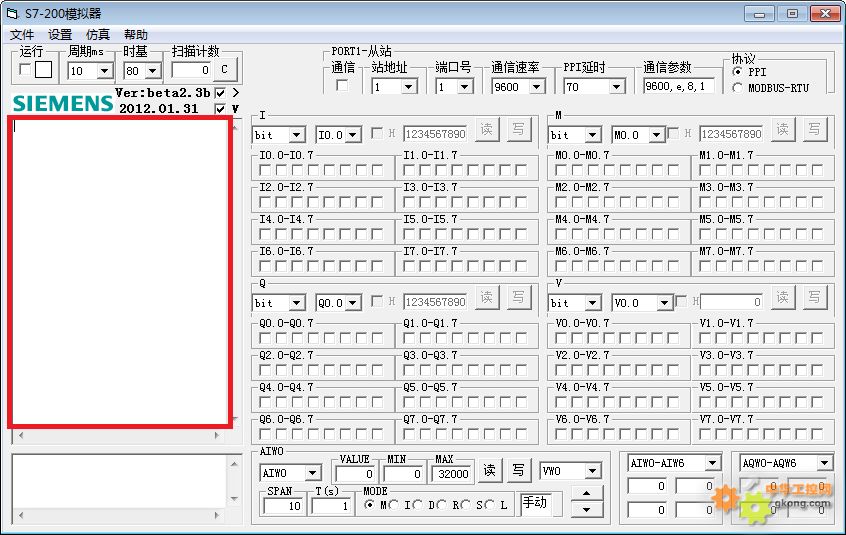The width and height of the screenshot is (846, 535).
Task: Expand the AIW0 channel dropdown
Action: point(312,474)
